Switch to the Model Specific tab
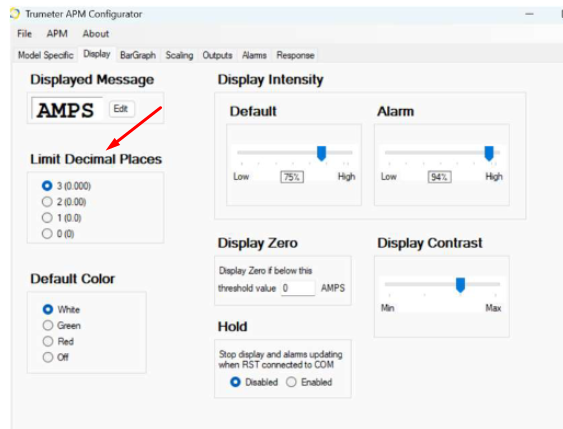This screenshot has width=563, height=429. tap(46, 55)
